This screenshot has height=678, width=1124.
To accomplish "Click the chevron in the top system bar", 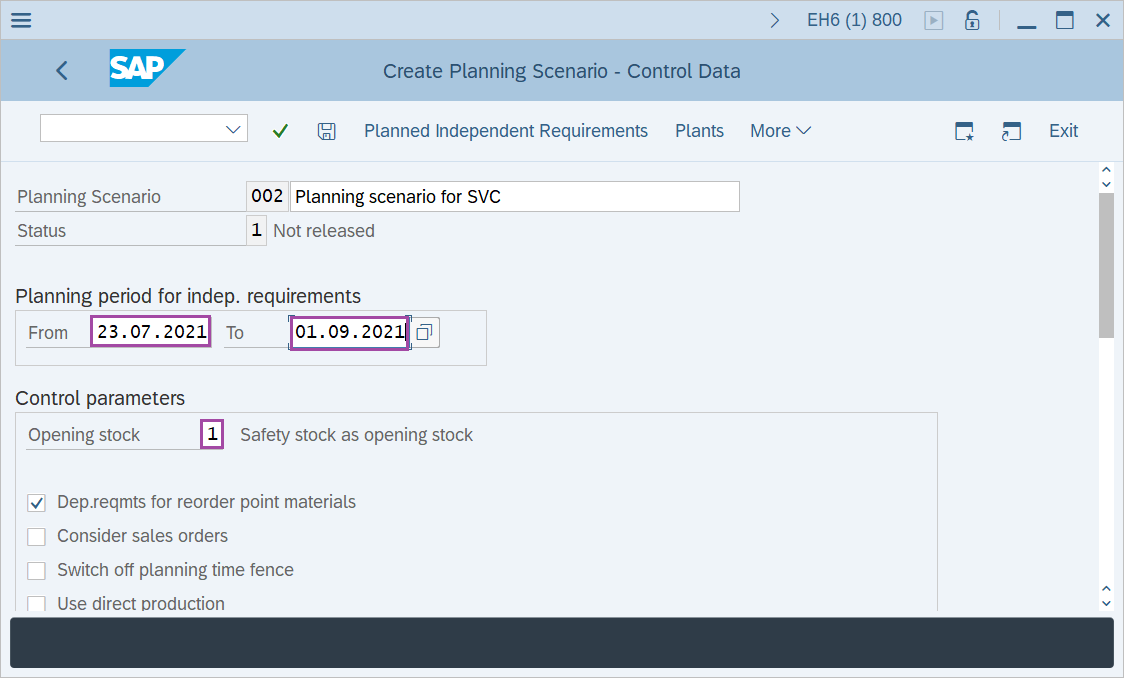I will [x=774, y=19].
